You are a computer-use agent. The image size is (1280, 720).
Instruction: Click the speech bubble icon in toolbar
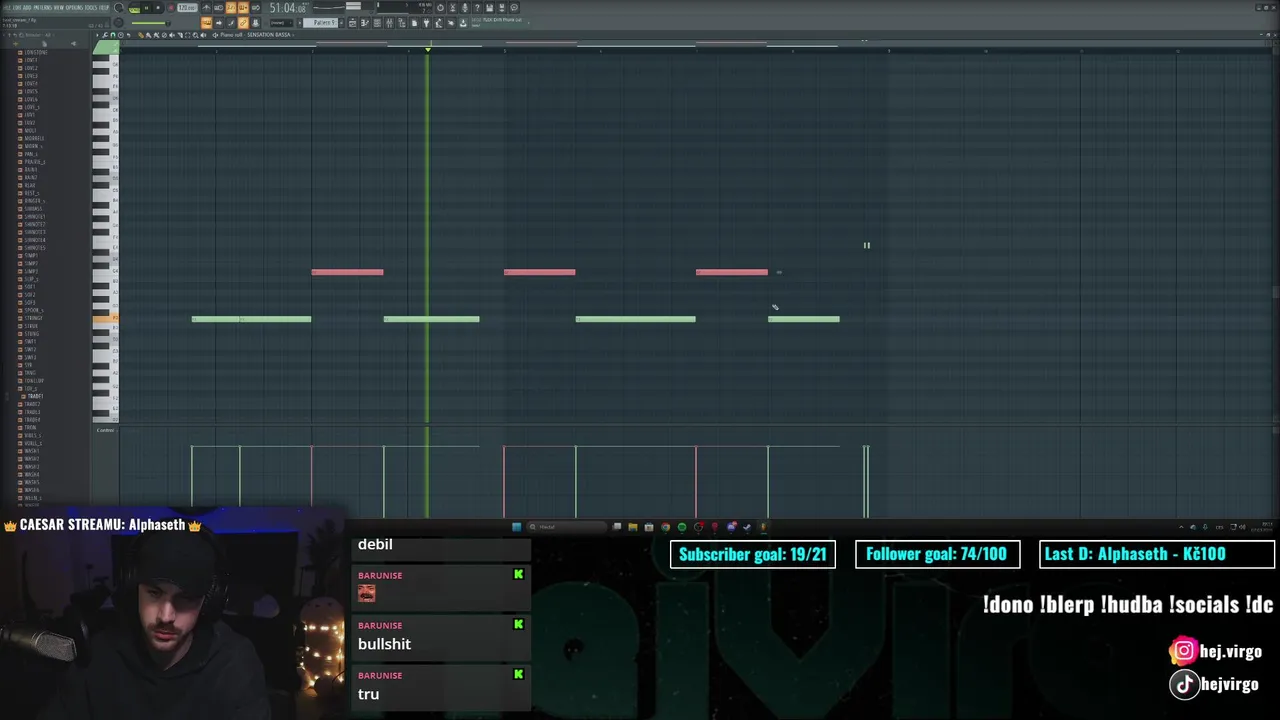click(514, 8)
